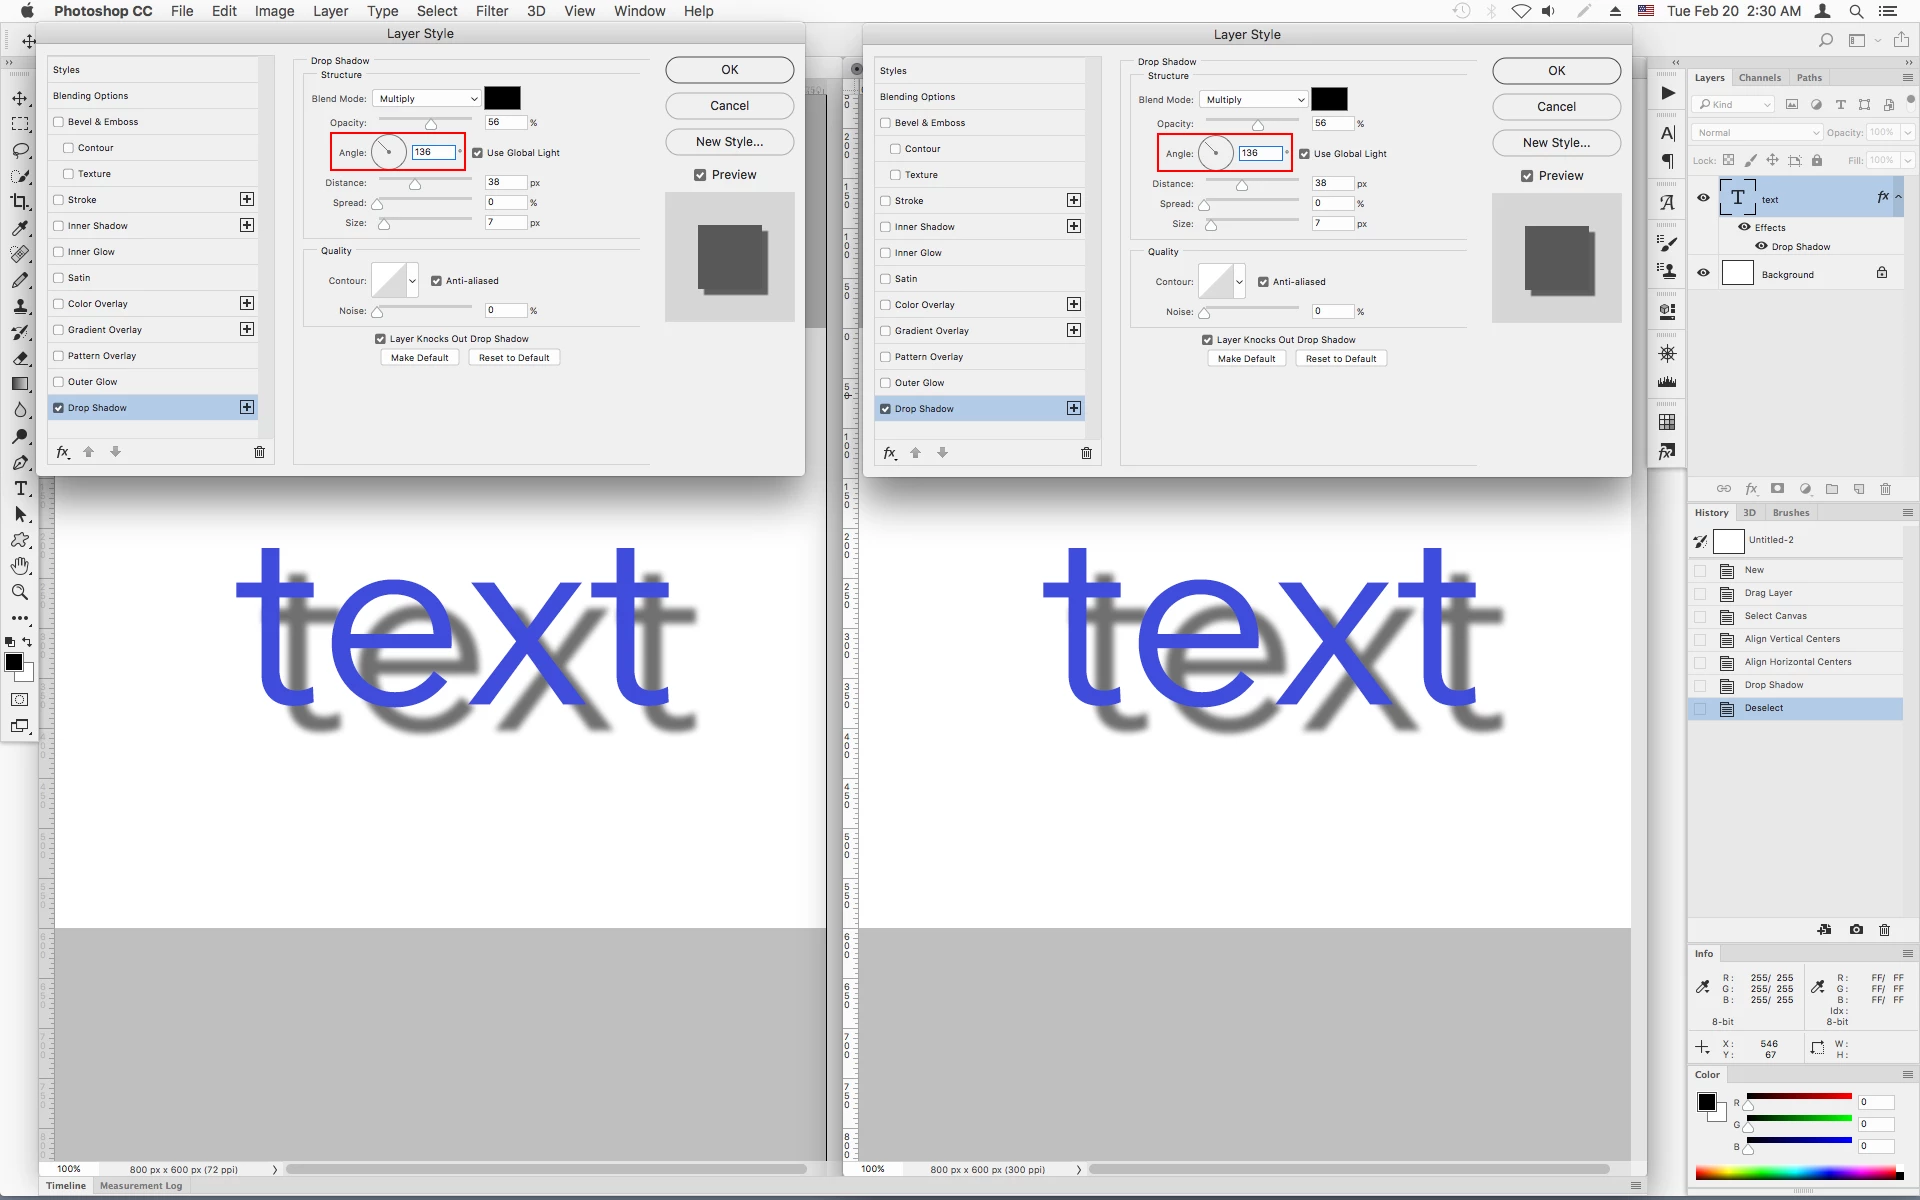Switch to the Channels tab
This screenshot has height=1200, width=1920.
pos(1759,77)
